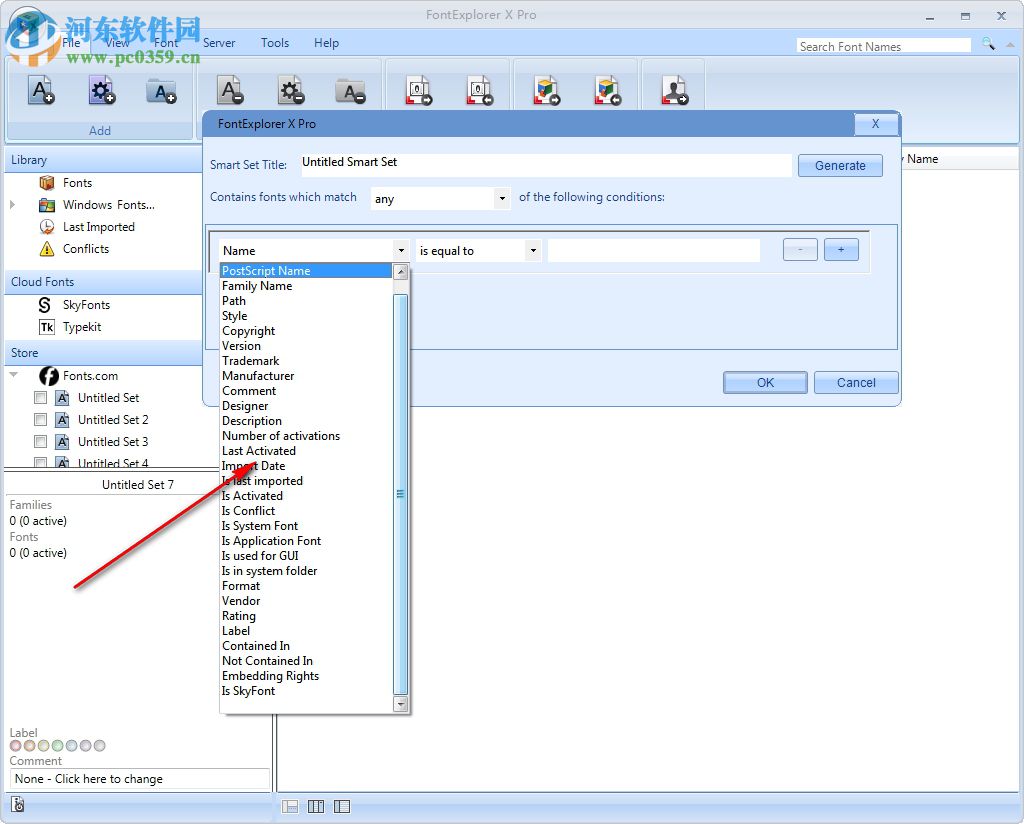
Task: Switch to the column view layout icon
Action: [x=315, y=806]
